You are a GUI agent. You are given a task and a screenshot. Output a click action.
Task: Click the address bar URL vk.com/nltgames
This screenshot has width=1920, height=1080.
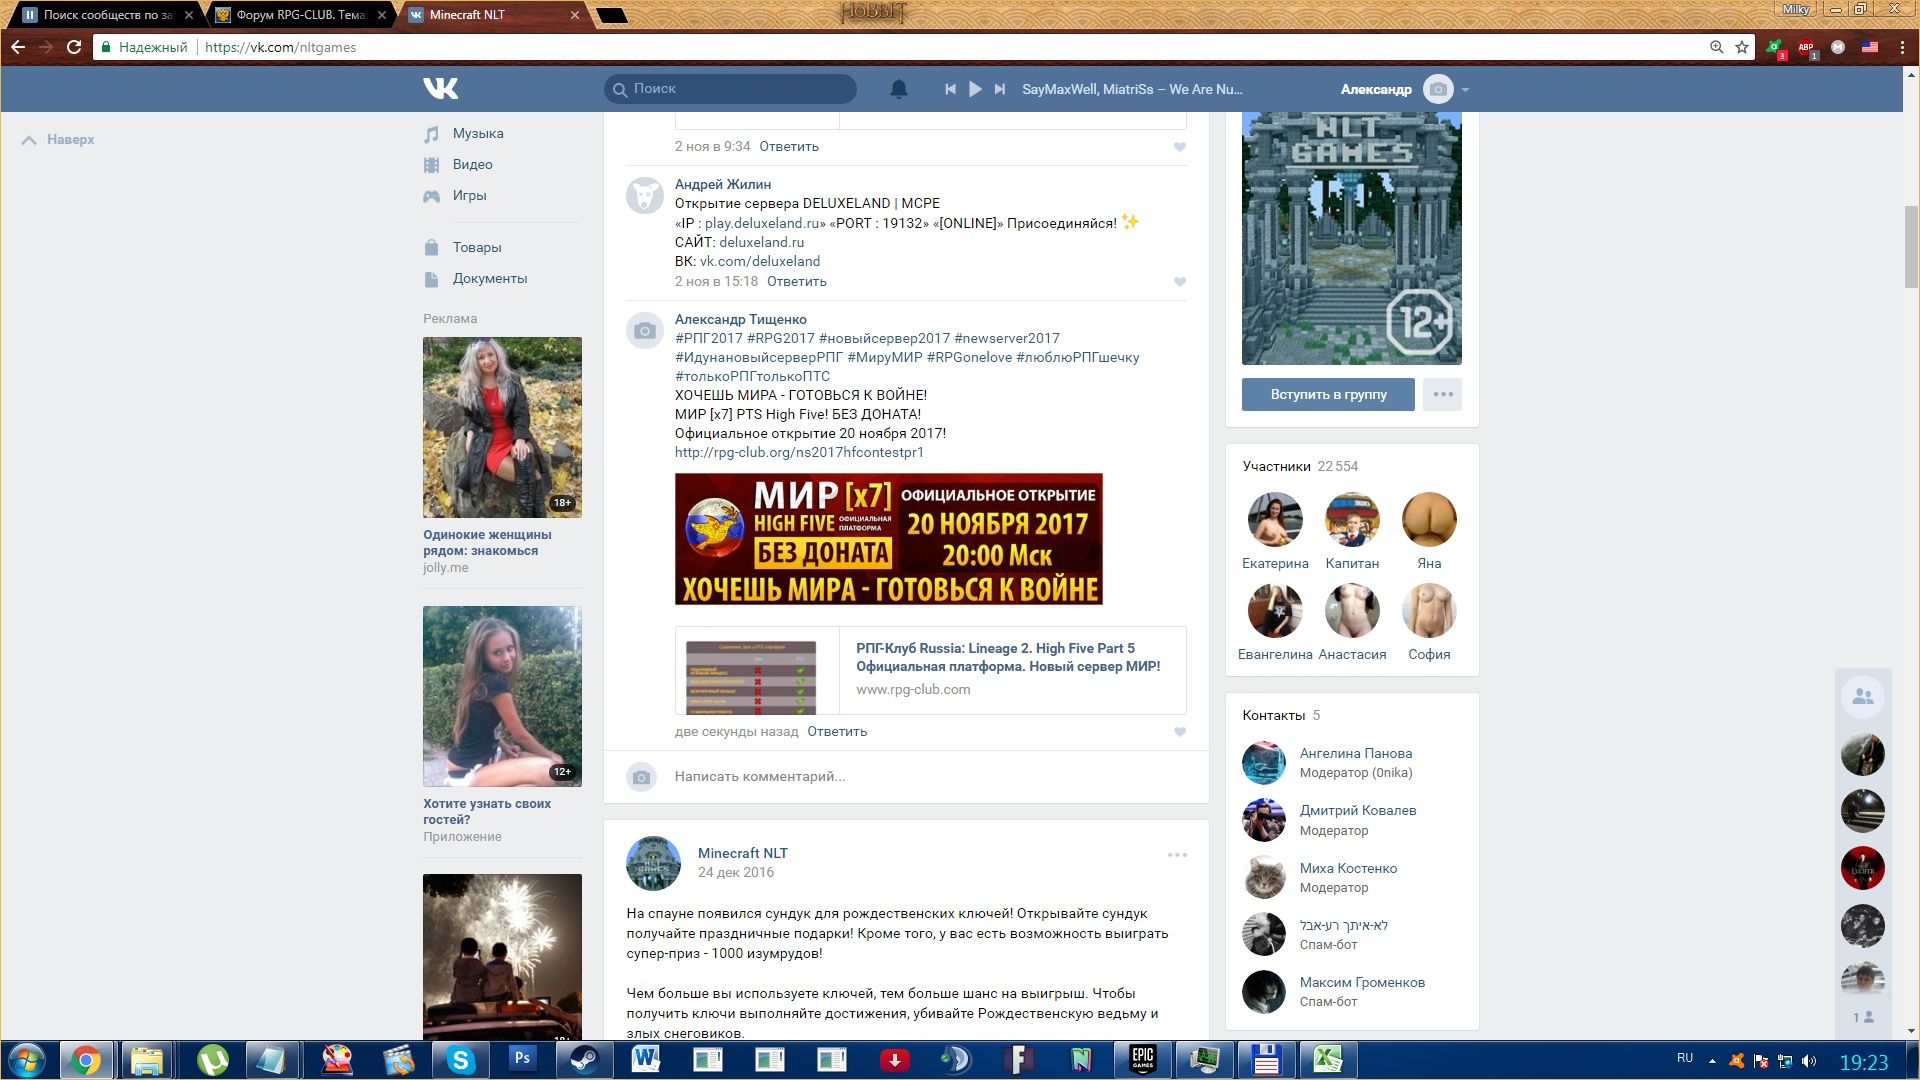(x=280, y=47)
